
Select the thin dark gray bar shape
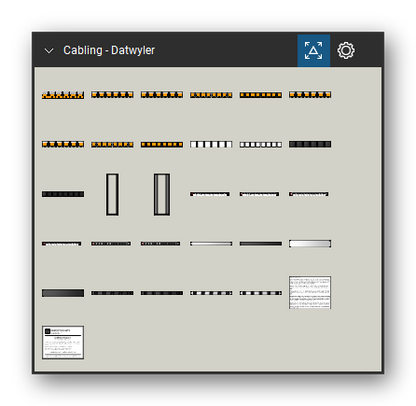pos(260,244)
